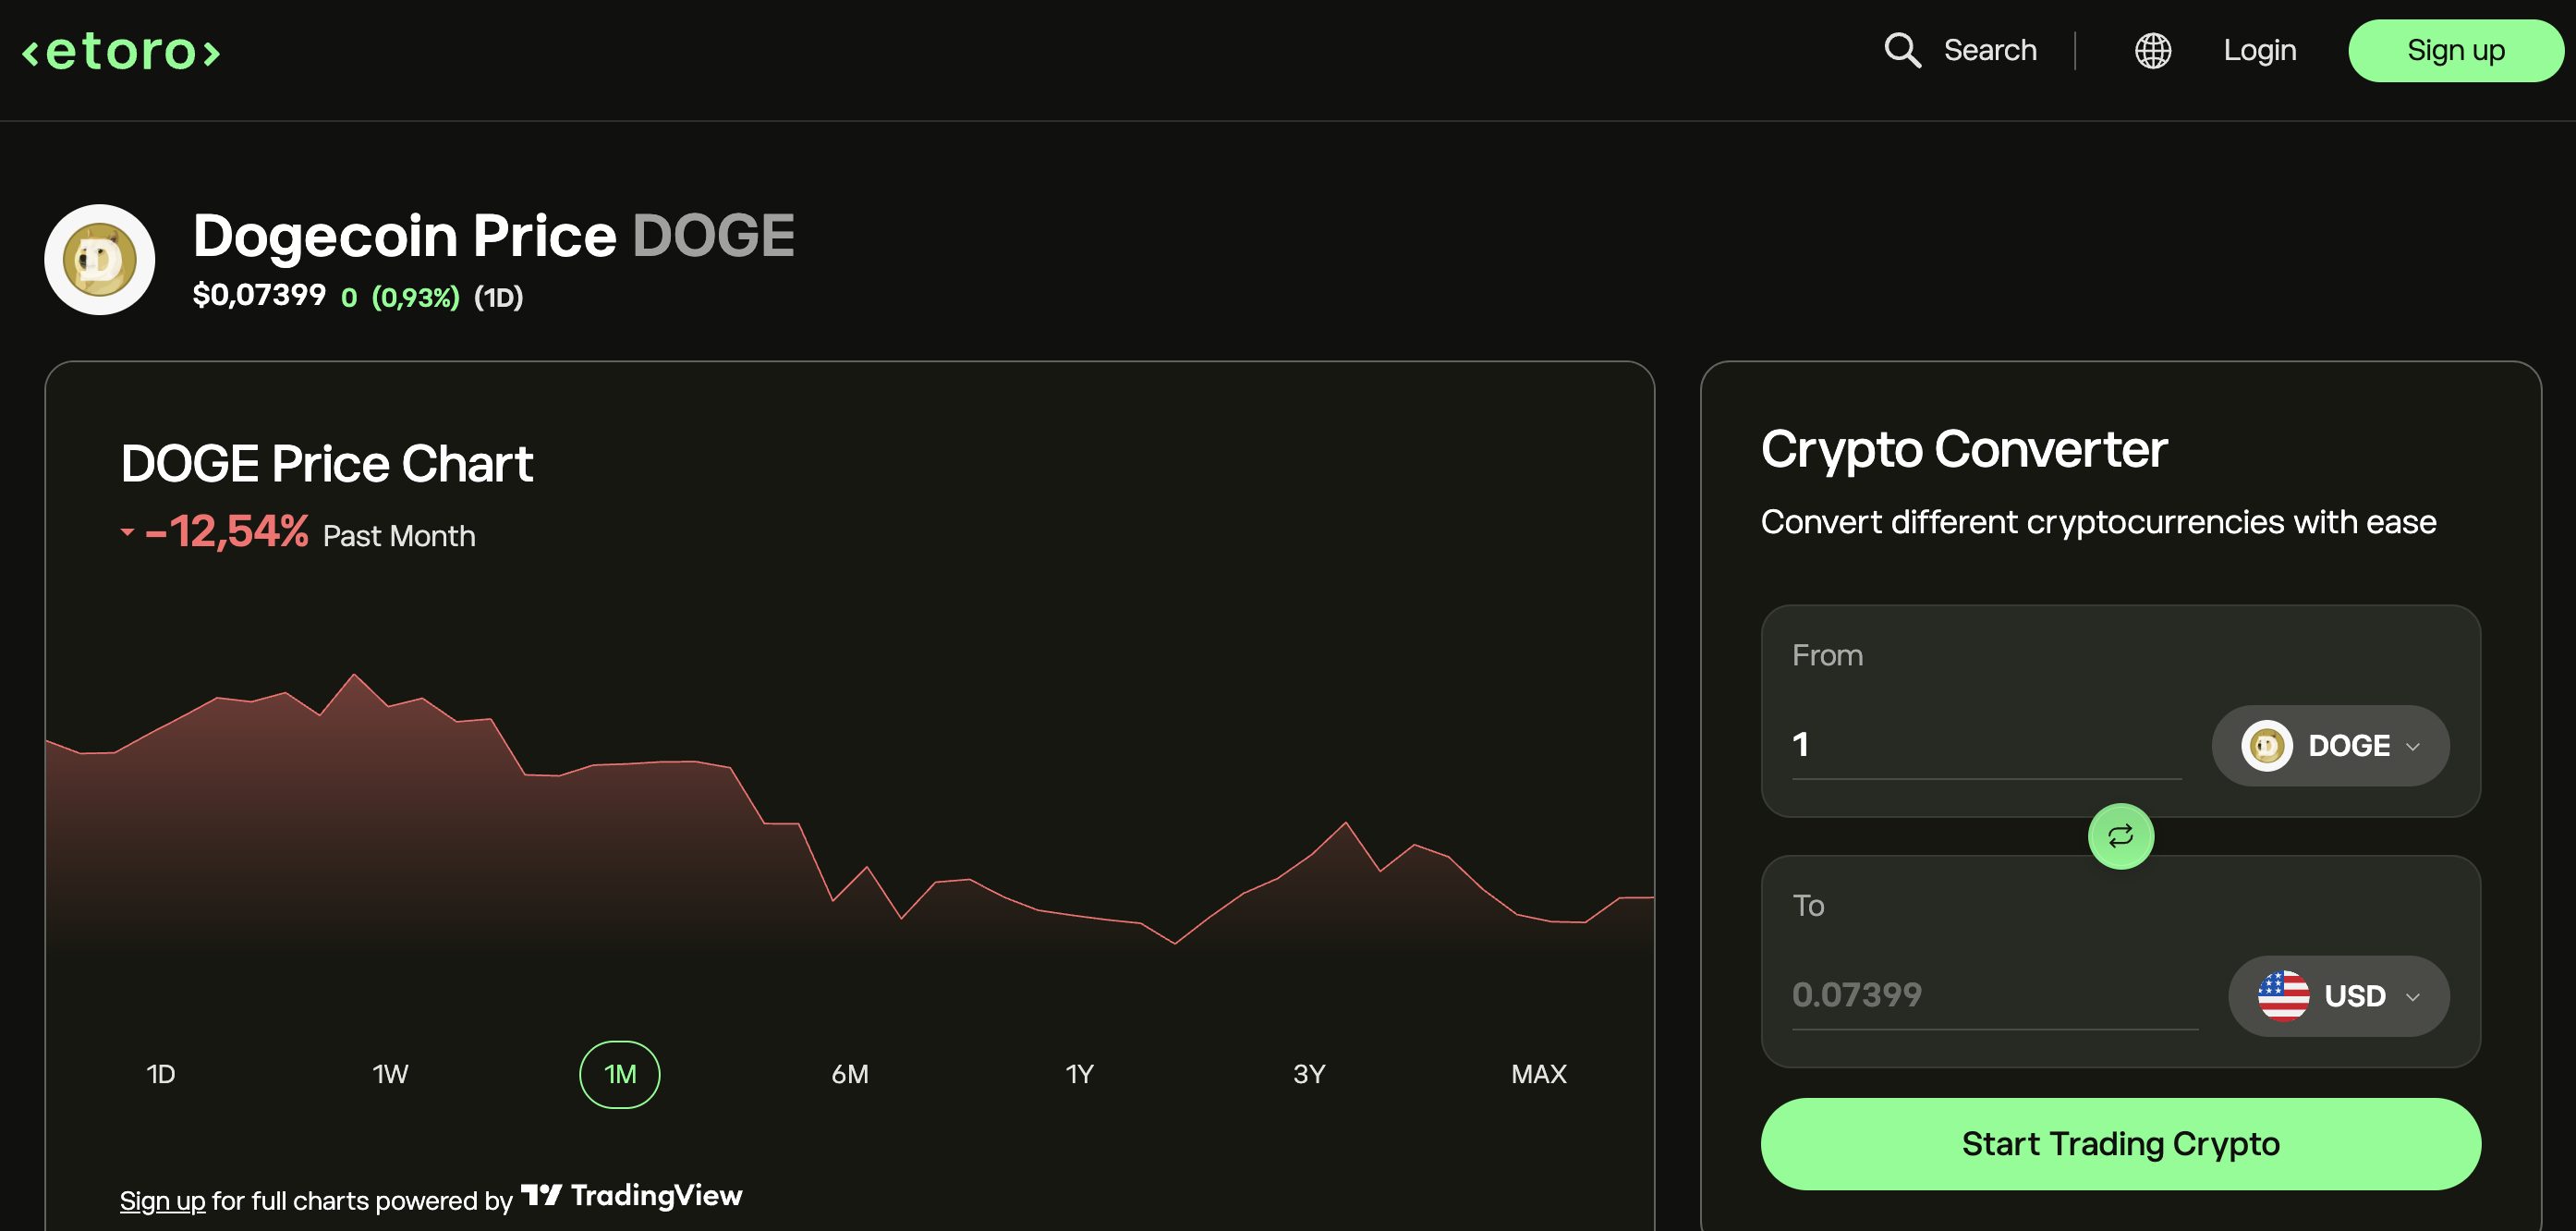The height and width of the screenshot is (1231, 2576).
Task: Swap From and To currencies
Action: click(x=2120, y=836)
